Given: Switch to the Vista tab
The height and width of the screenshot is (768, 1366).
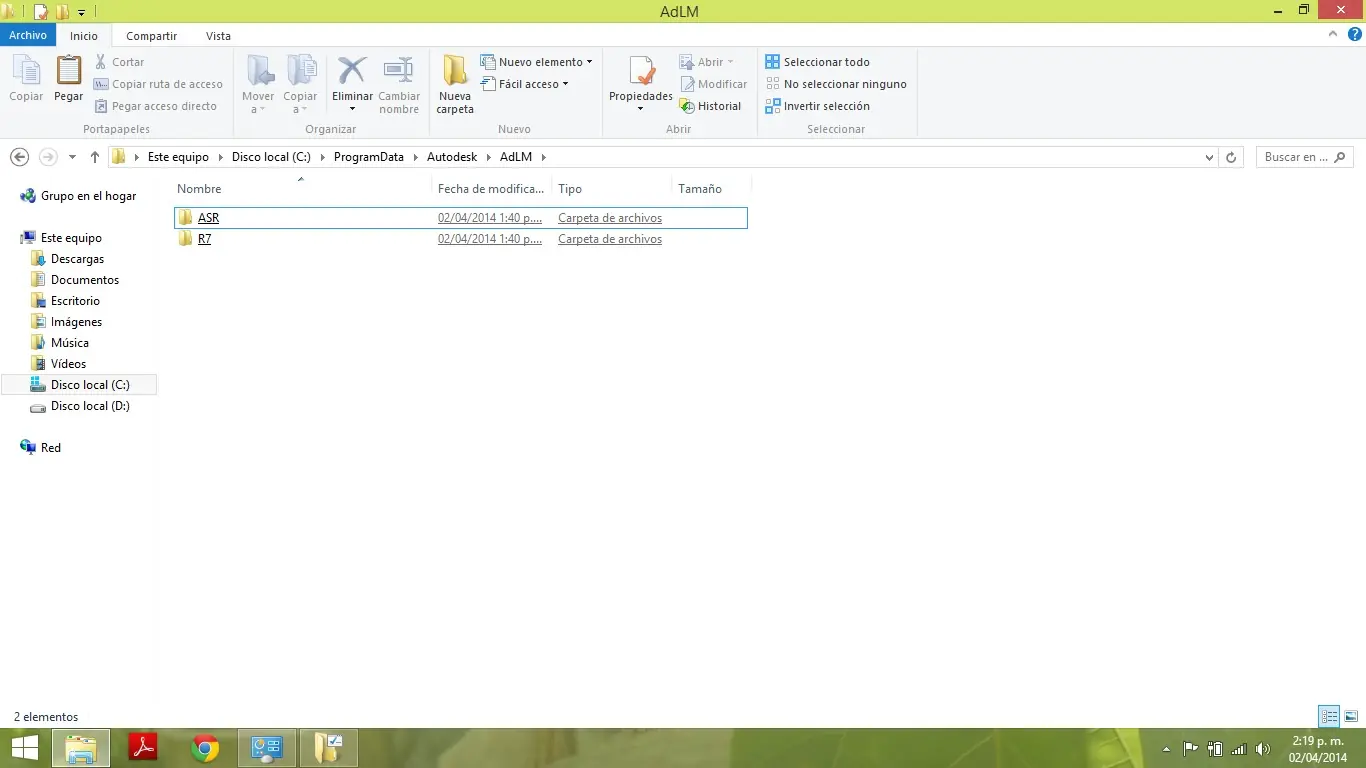Looking at the screenshot, I should (218, 36).
